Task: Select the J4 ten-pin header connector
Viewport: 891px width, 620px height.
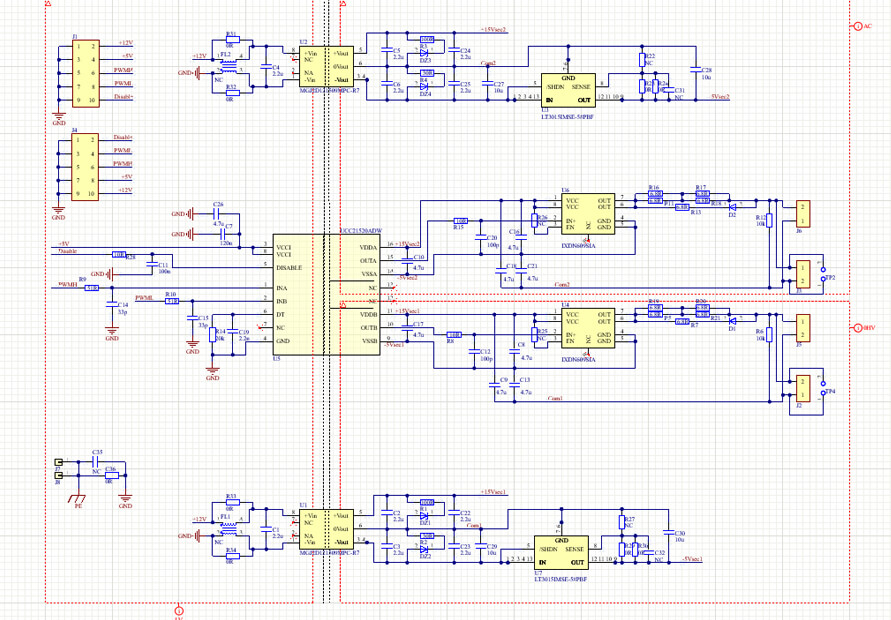Action: coord(85,167)
